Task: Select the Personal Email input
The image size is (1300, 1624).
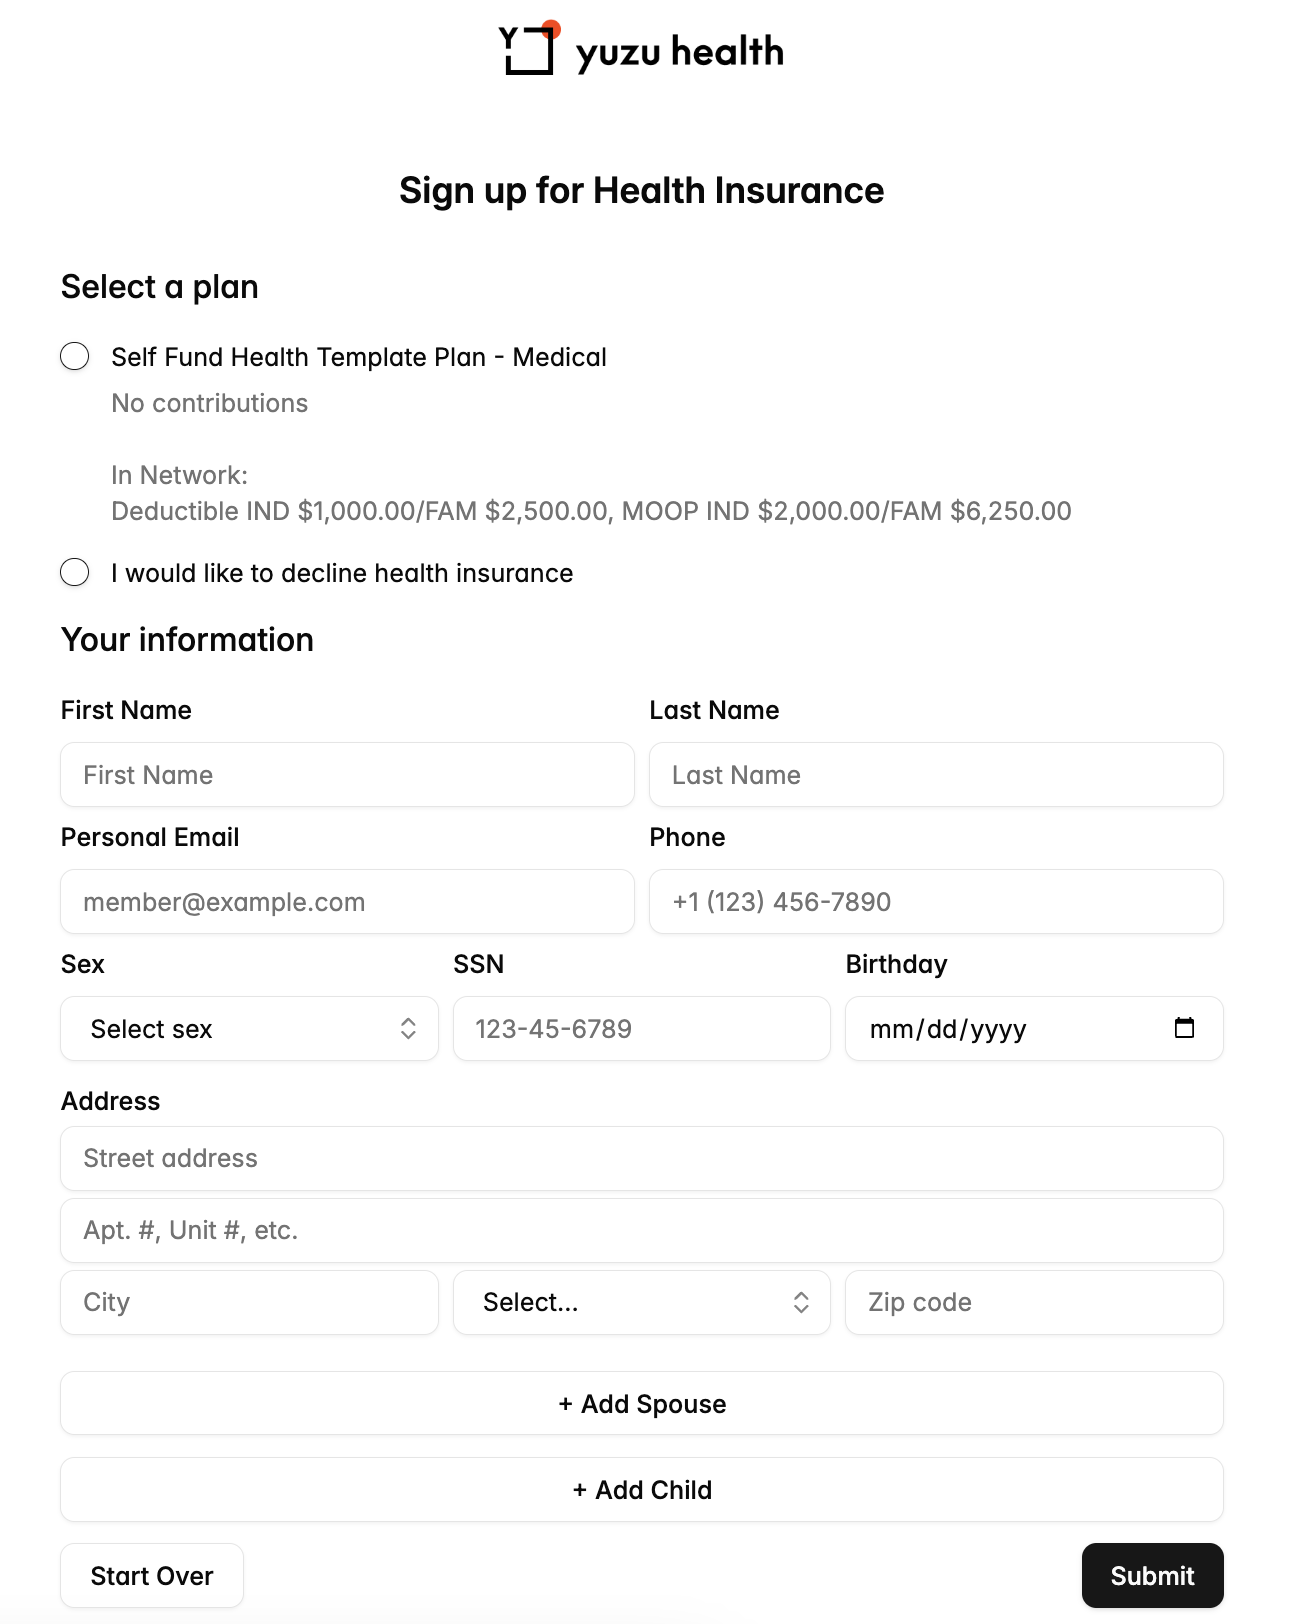Action: 347,902
